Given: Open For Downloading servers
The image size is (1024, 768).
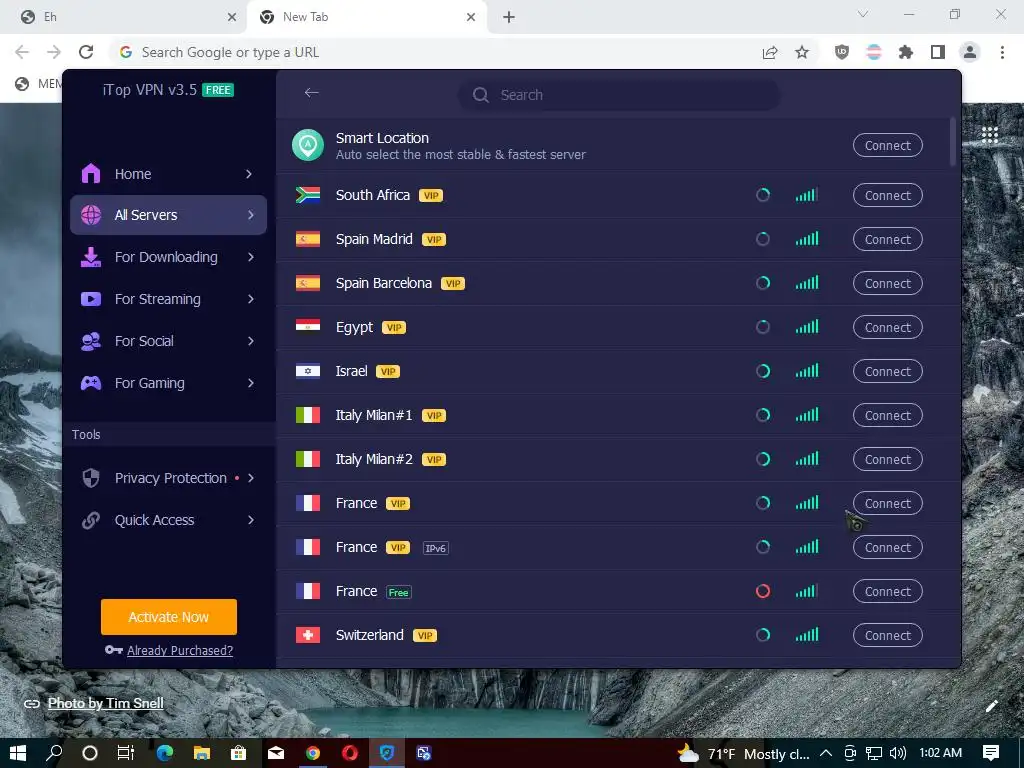Looking at the screenshot, I should (x=168, y=257).
